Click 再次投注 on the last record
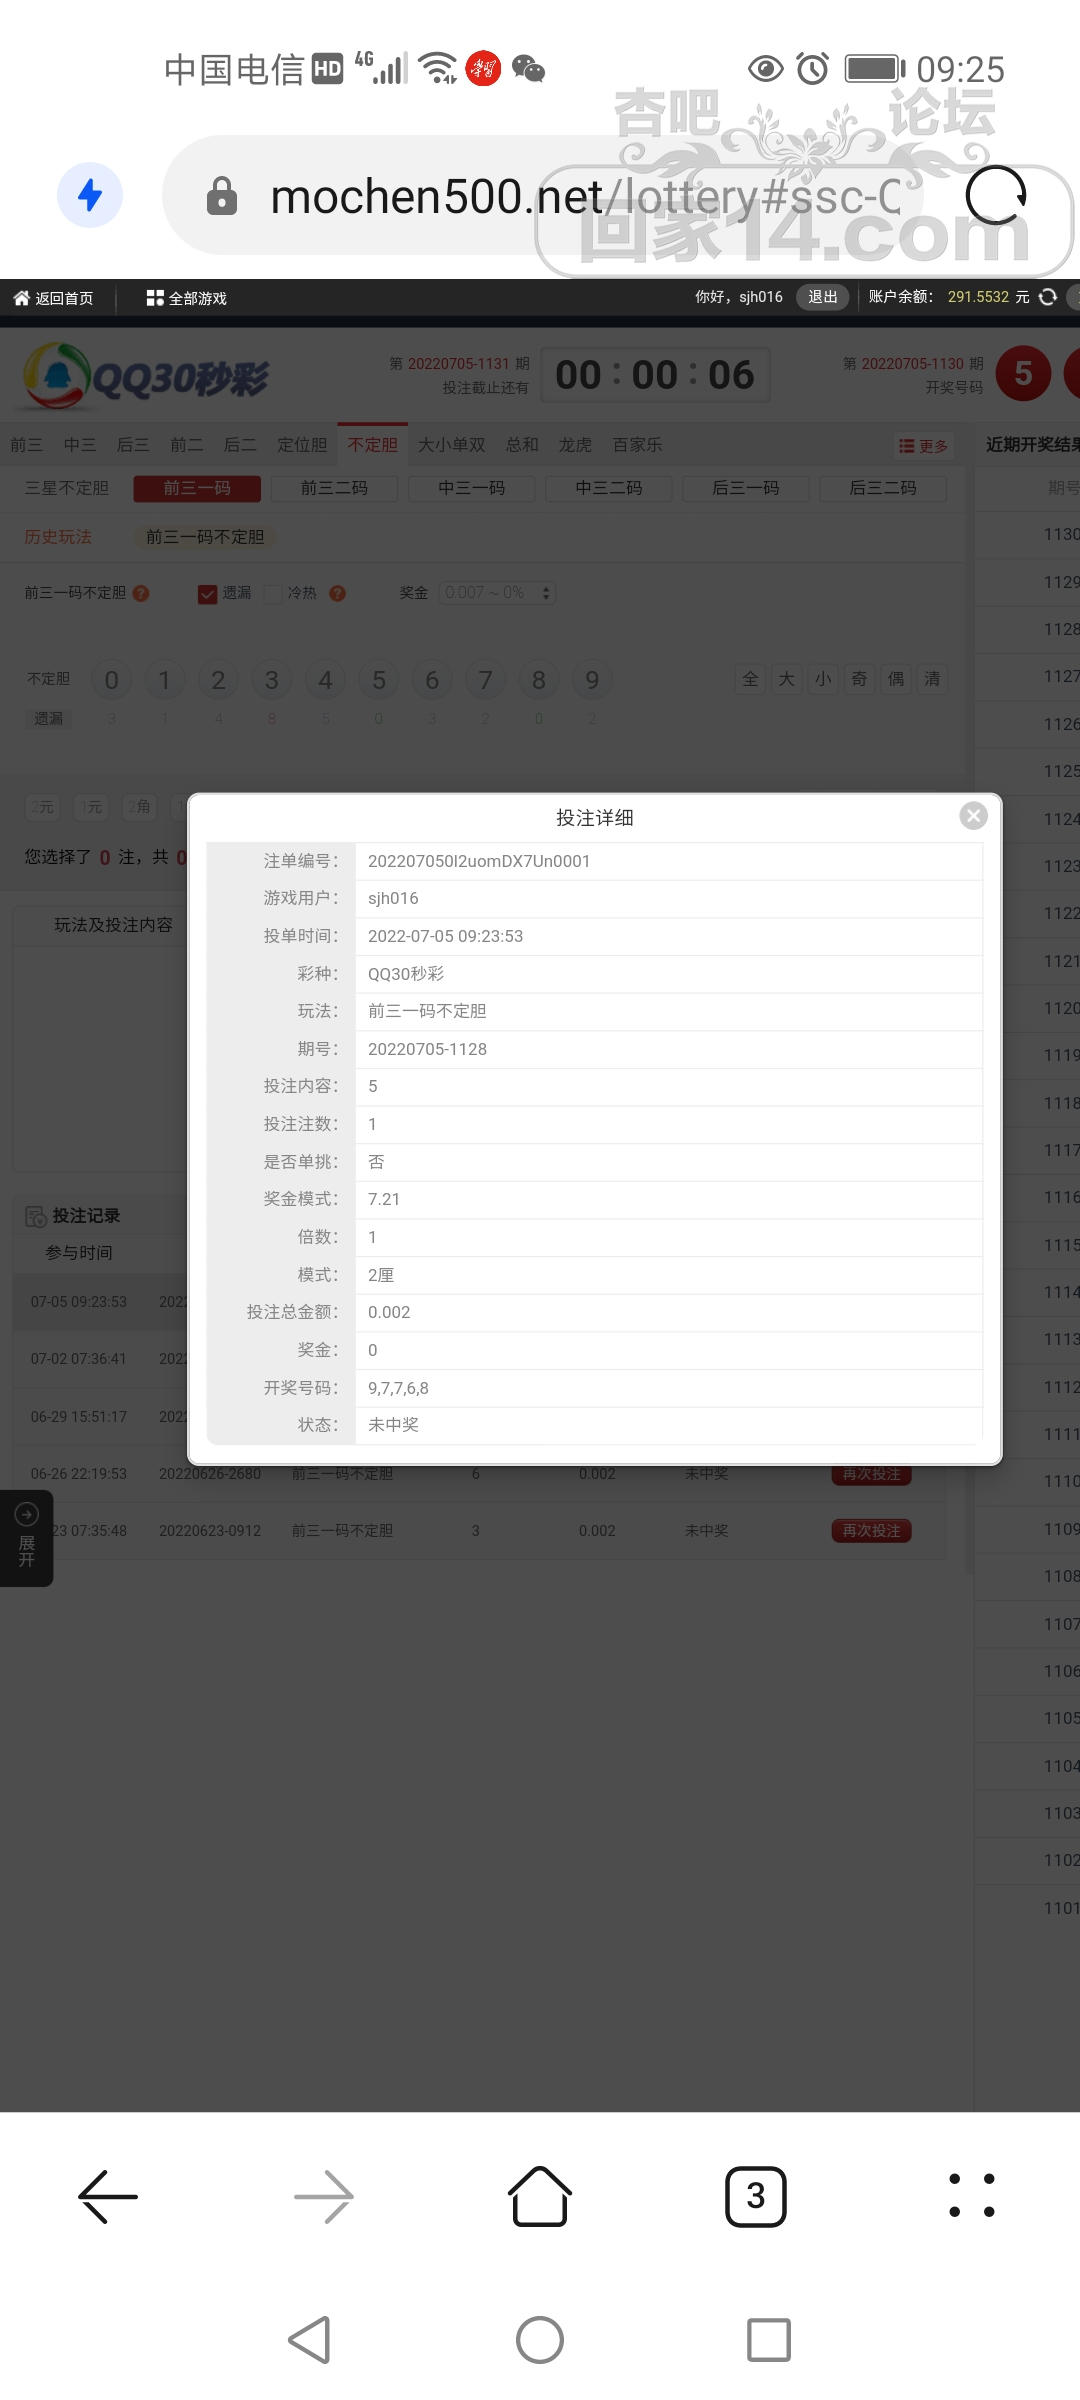 coord(871,1531)
